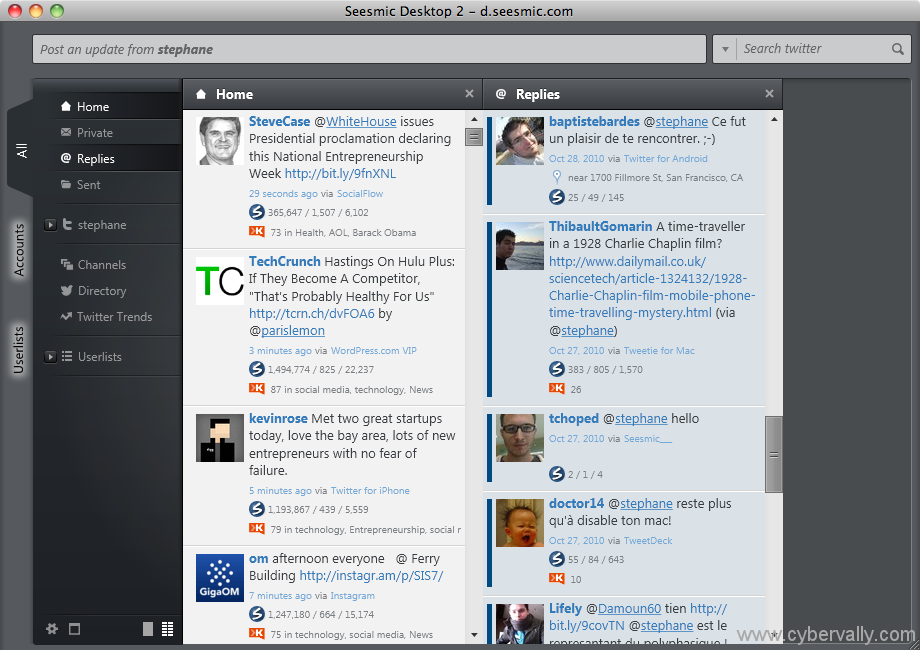Open instagr.am/p/SIS7/ link
The height and width of the screenshot is (650, 920).
click(371, 575)
